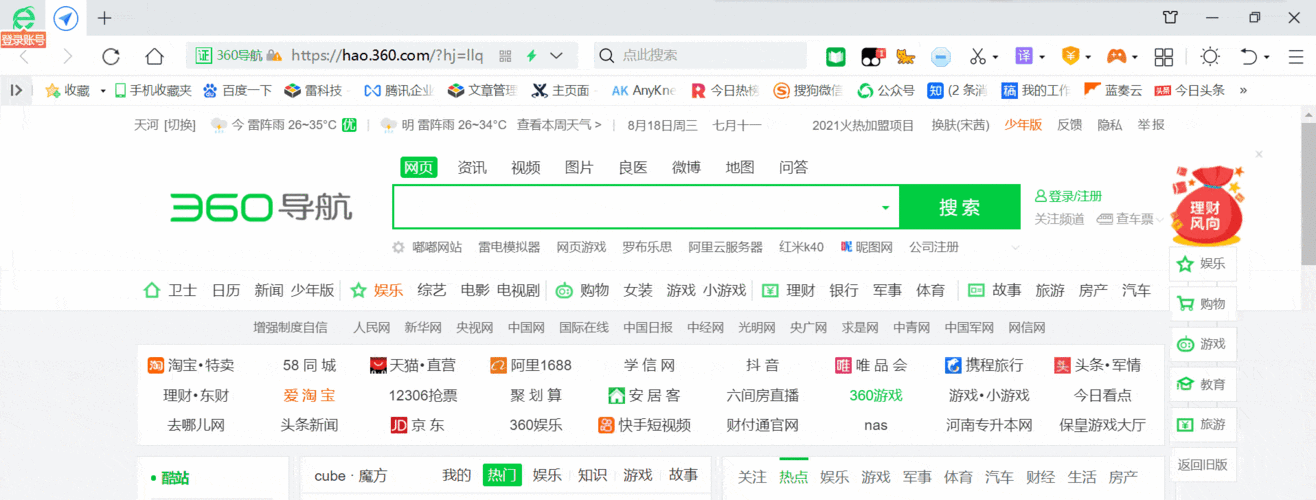Click the sidebar 购物 cart button
This screenshot has width=1316, height=500.
point(1203,304)
